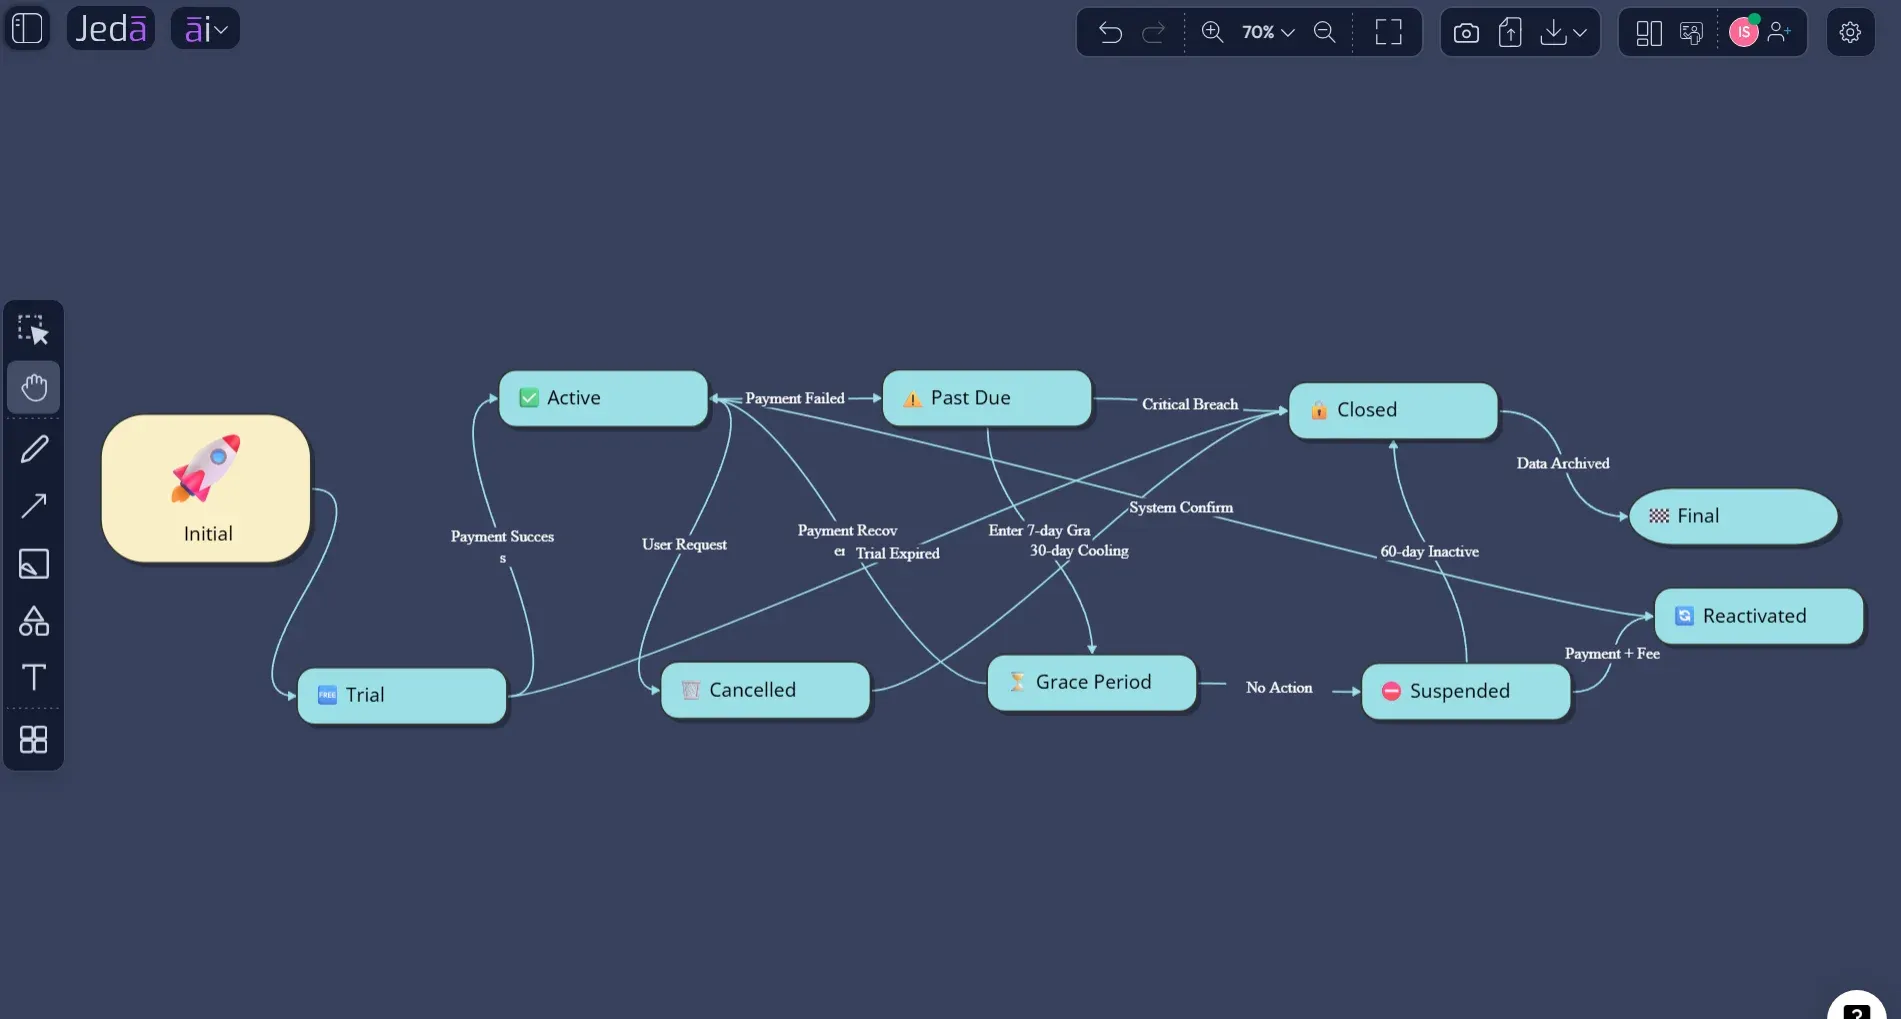
Task: Open the layout panels icon
Action: (1649, 33)
